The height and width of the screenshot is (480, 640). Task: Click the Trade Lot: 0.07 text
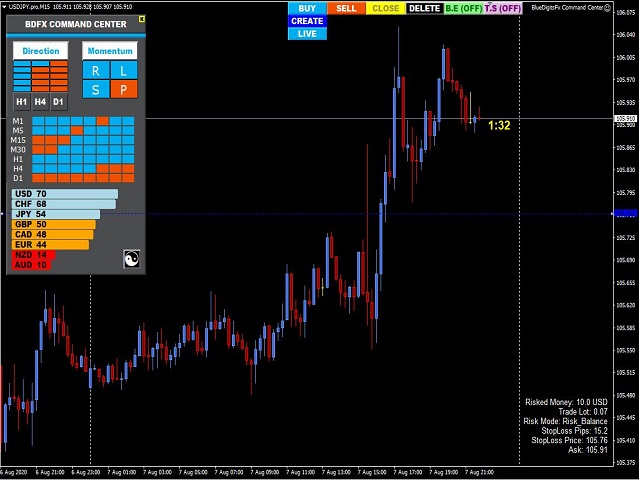583,412
